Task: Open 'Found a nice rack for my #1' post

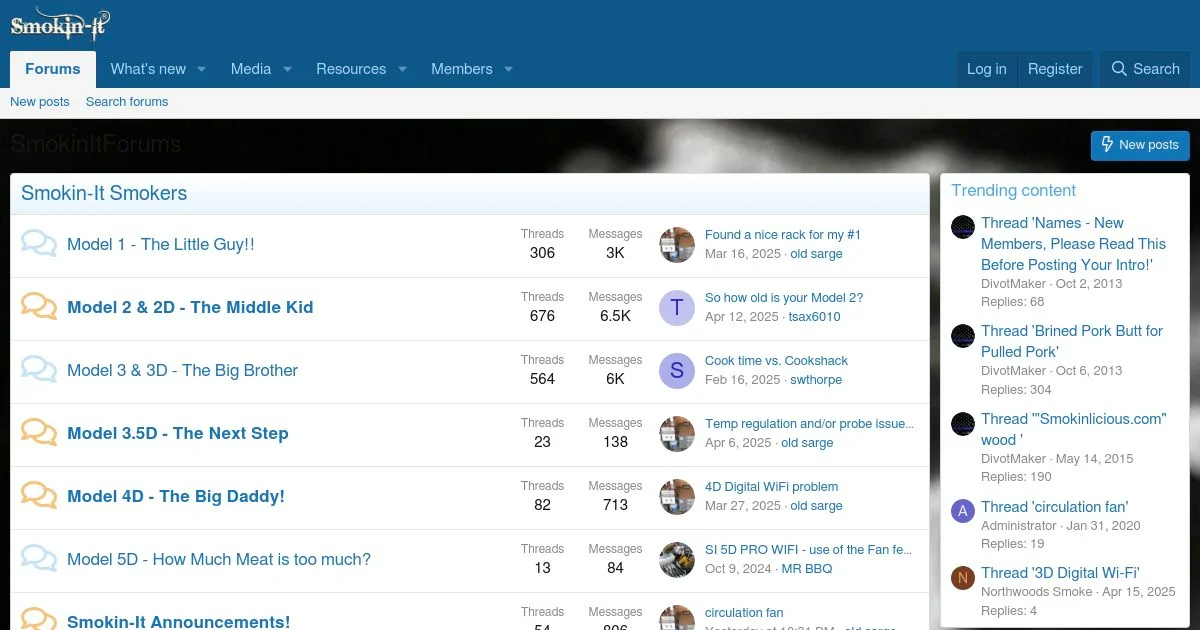Action: click(x=783, y=235)
